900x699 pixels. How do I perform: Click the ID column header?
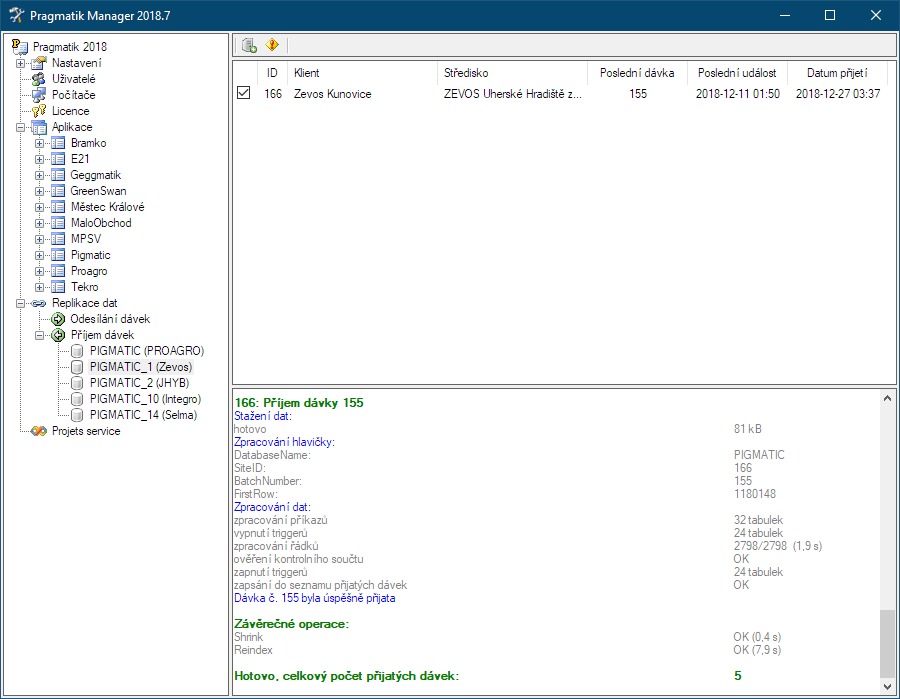(x=272, y=73)
